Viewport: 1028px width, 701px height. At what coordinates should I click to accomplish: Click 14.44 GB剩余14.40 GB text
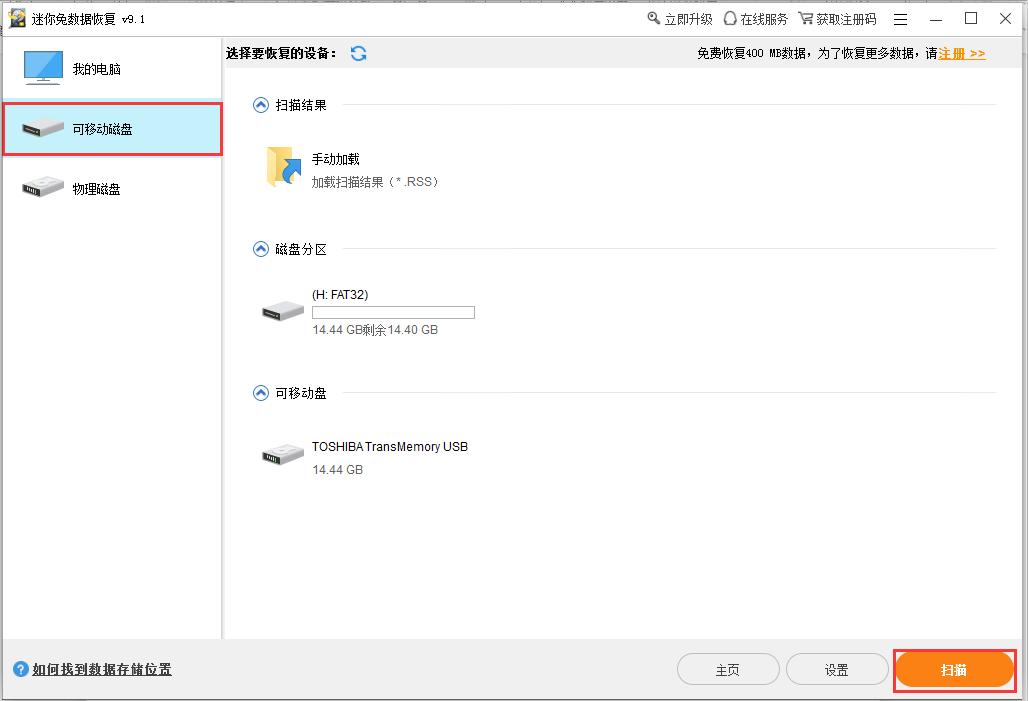pyautogui.click(x=375, y=329)
